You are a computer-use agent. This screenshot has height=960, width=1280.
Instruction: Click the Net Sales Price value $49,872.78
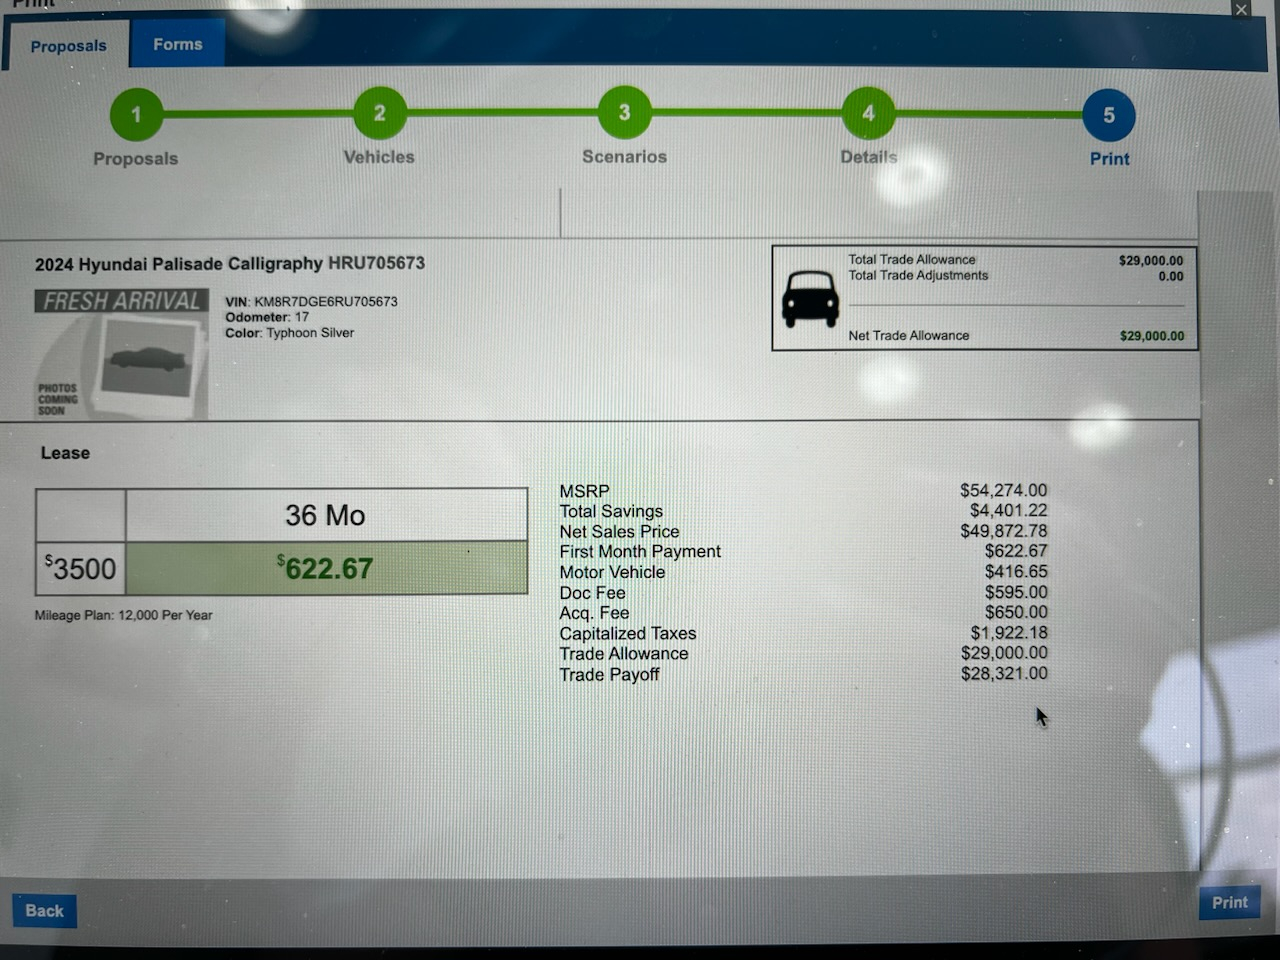click(x=1004, y=531)
